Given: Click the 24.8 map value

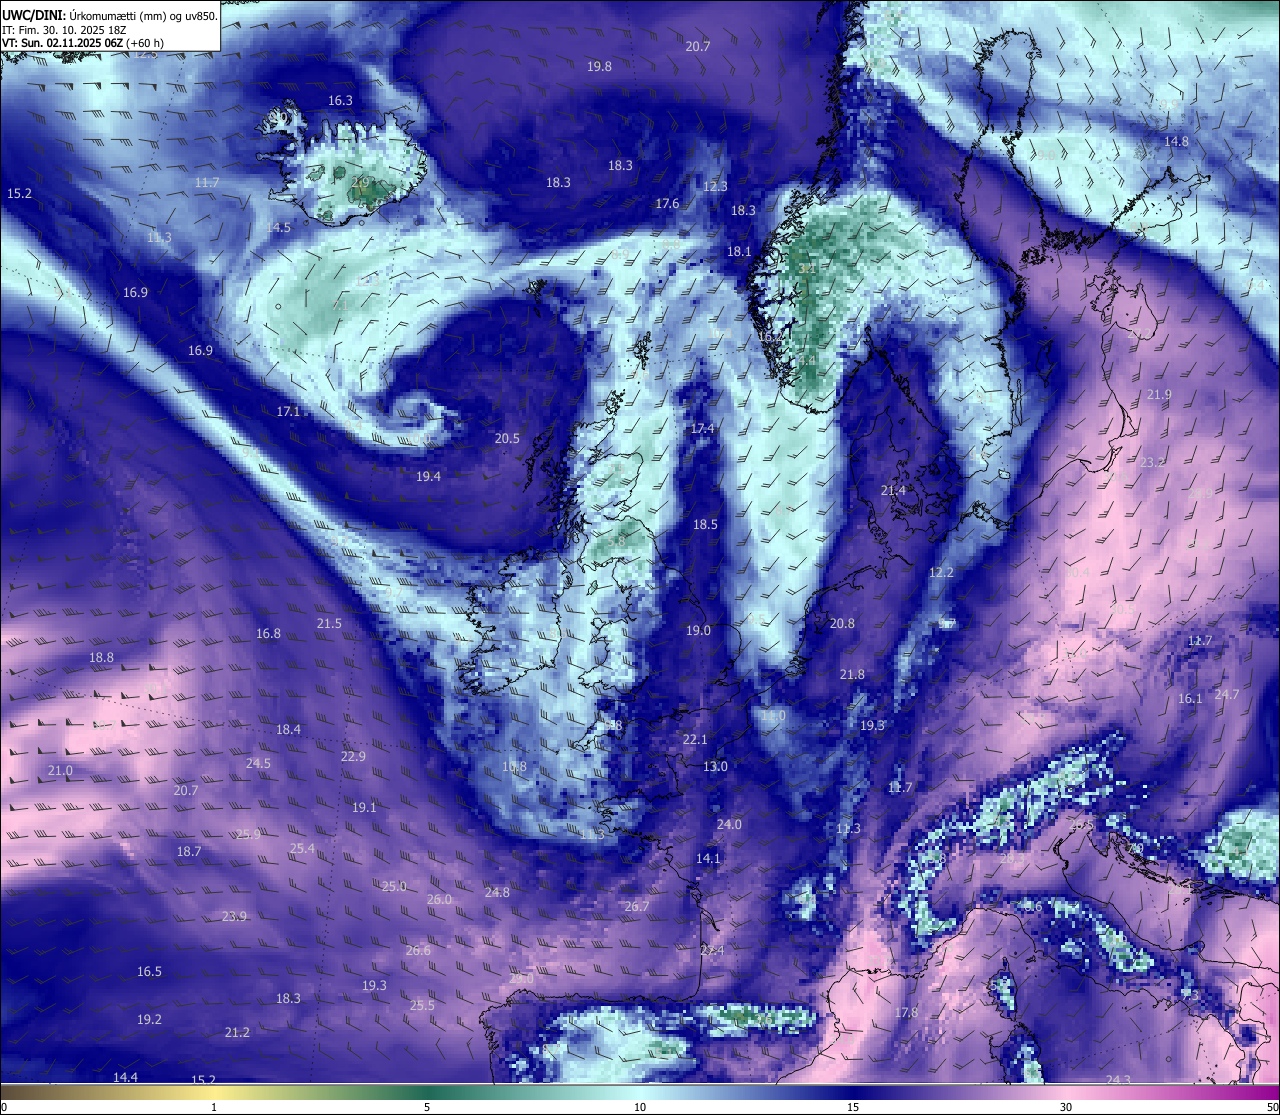Looking at the screenshot, I should pyautogui.click(x=497, y=892).
